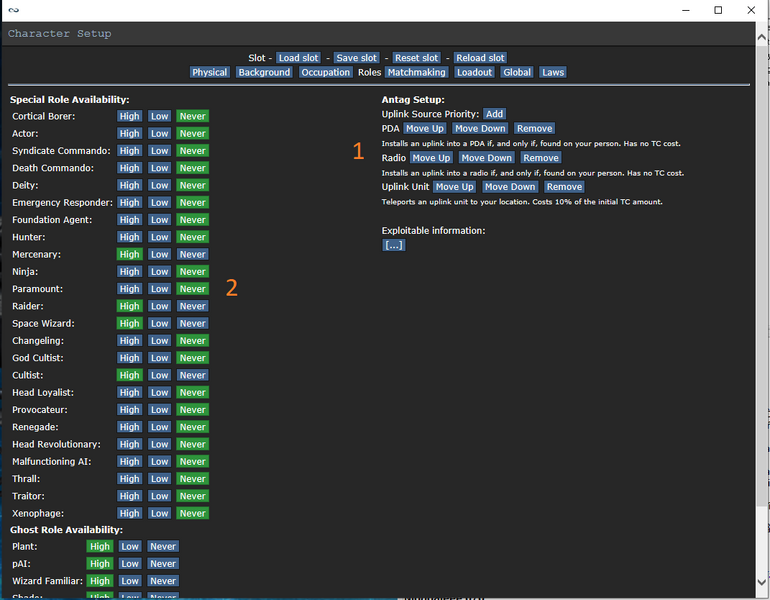Image resolution: width=770 pixels, height=600 pixels.
Task: Go to the Matchmaking tab
Action: point(416,72)
